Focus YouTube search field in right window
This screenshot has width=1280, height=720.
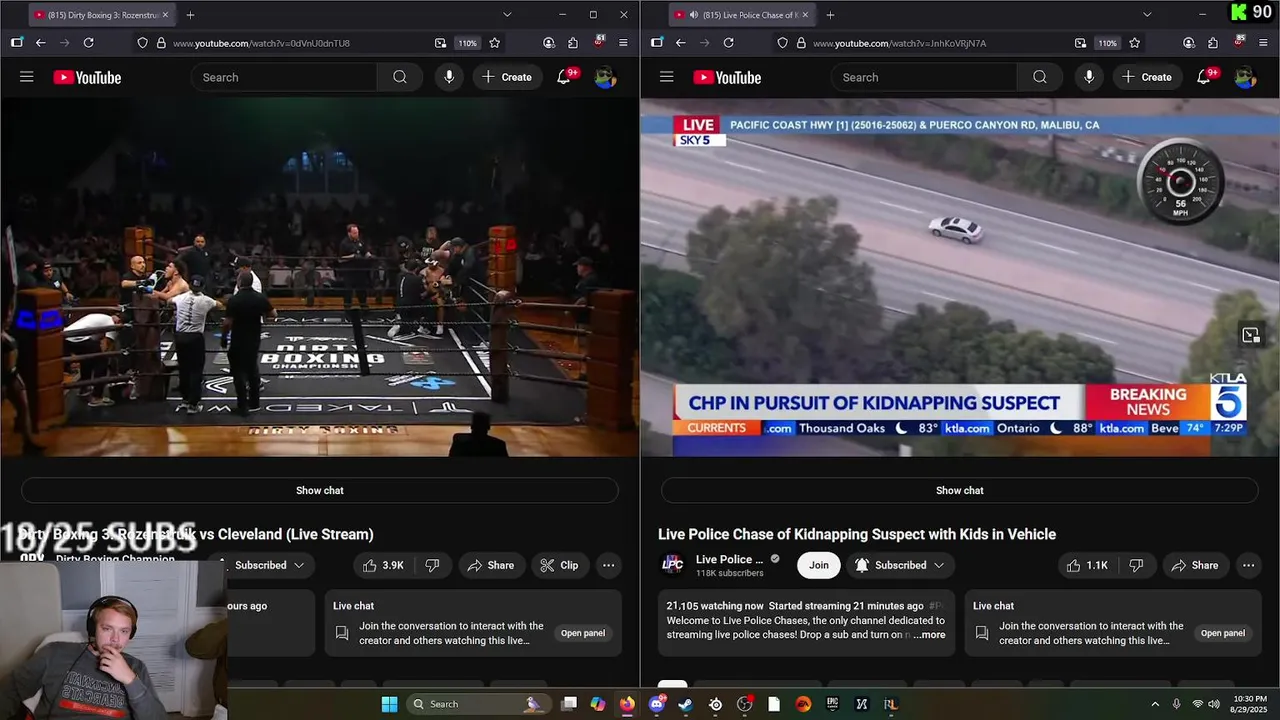[924, 77]
